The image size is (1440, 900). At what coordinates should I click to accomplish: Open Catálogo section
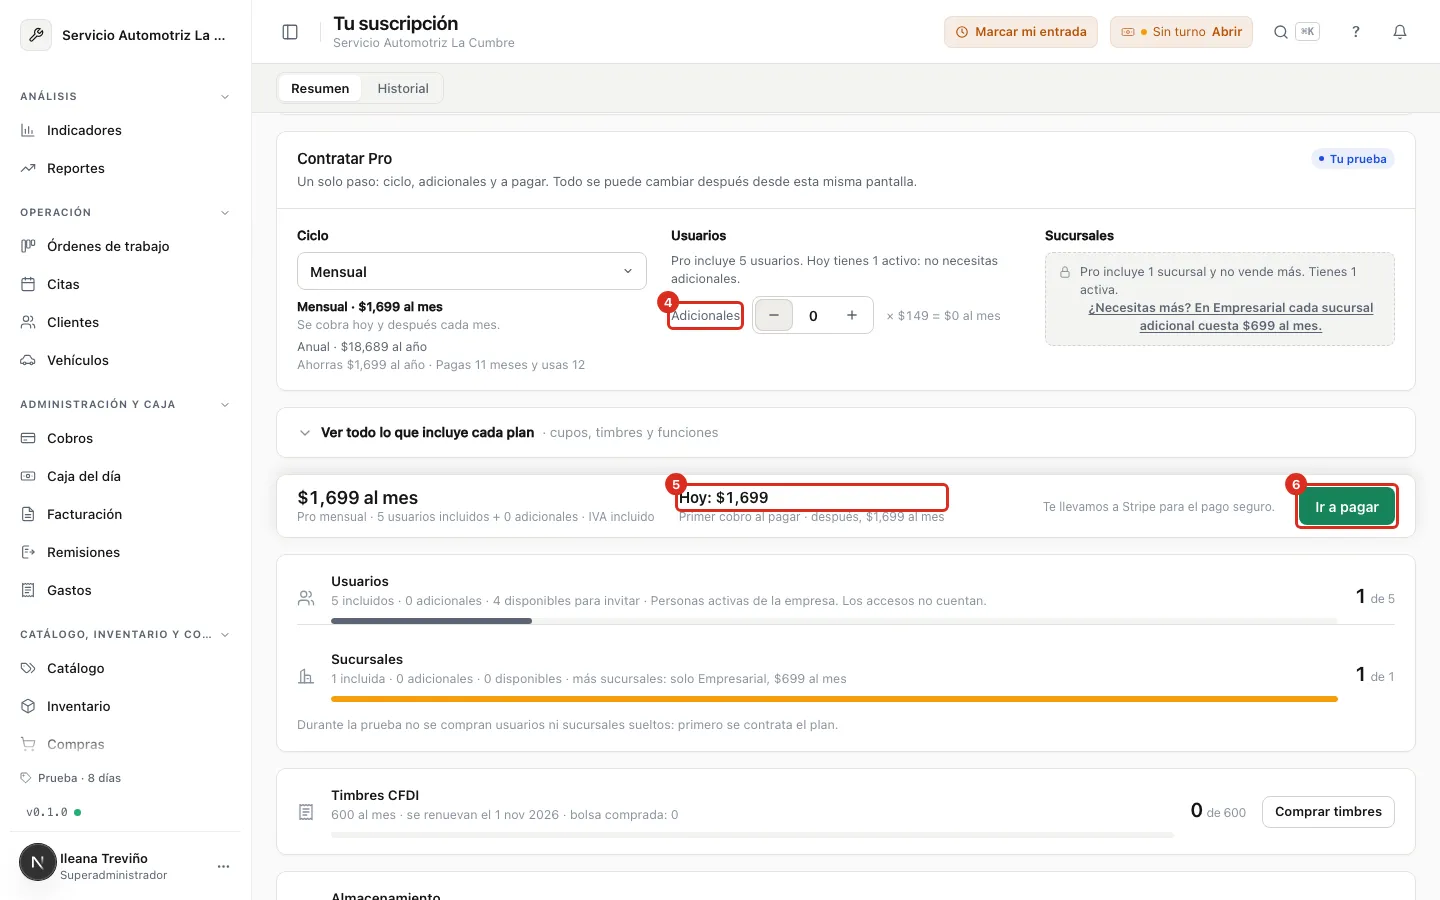125,668
